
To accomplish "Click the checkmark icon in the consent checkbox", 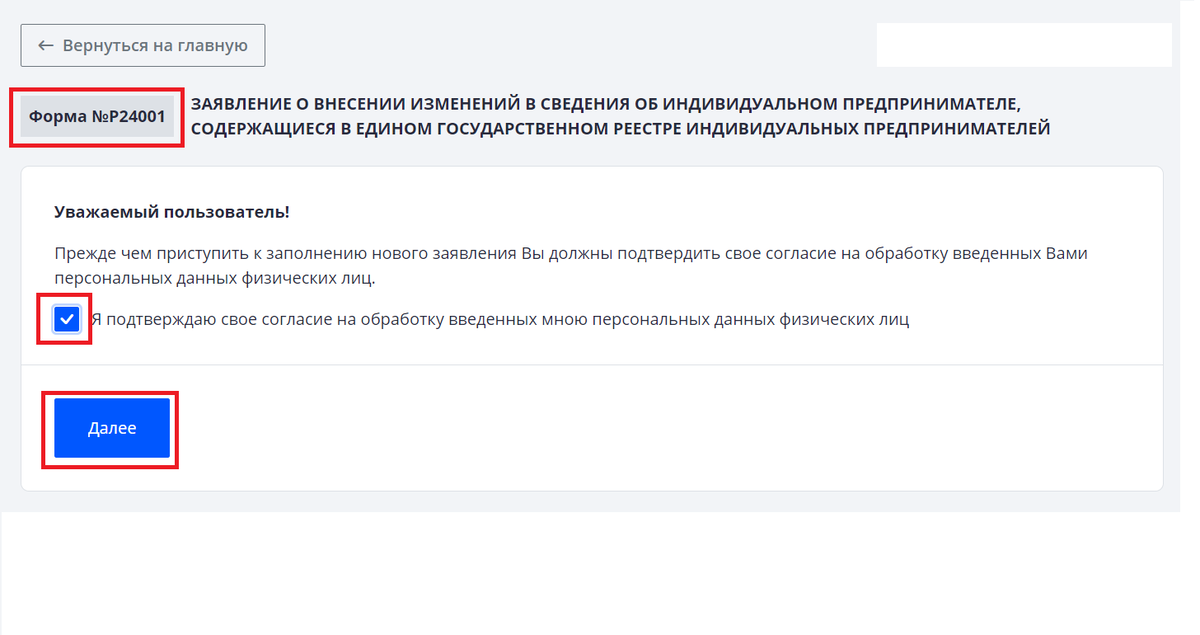I will coord(64,318).
